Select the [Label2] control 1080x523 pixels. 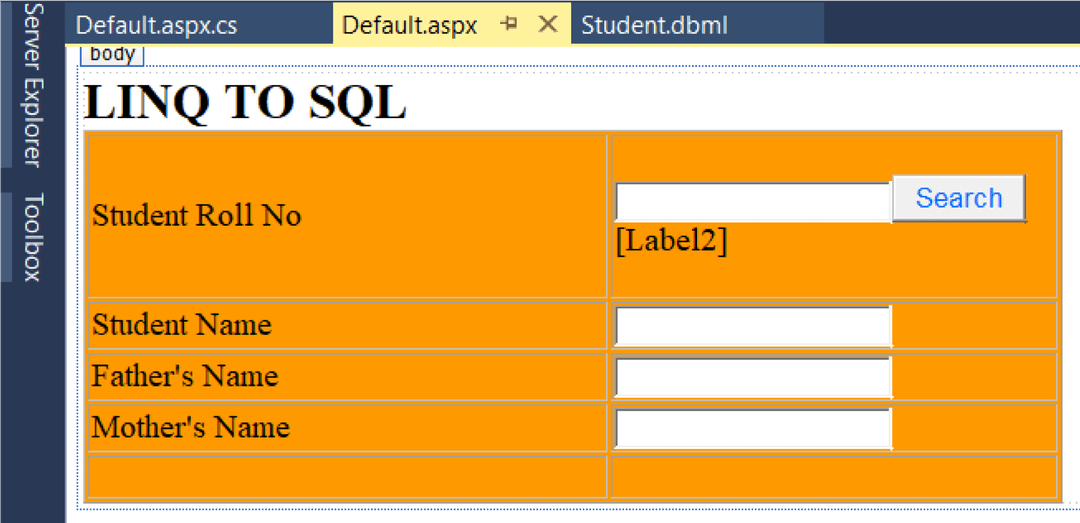click(671, 241)
